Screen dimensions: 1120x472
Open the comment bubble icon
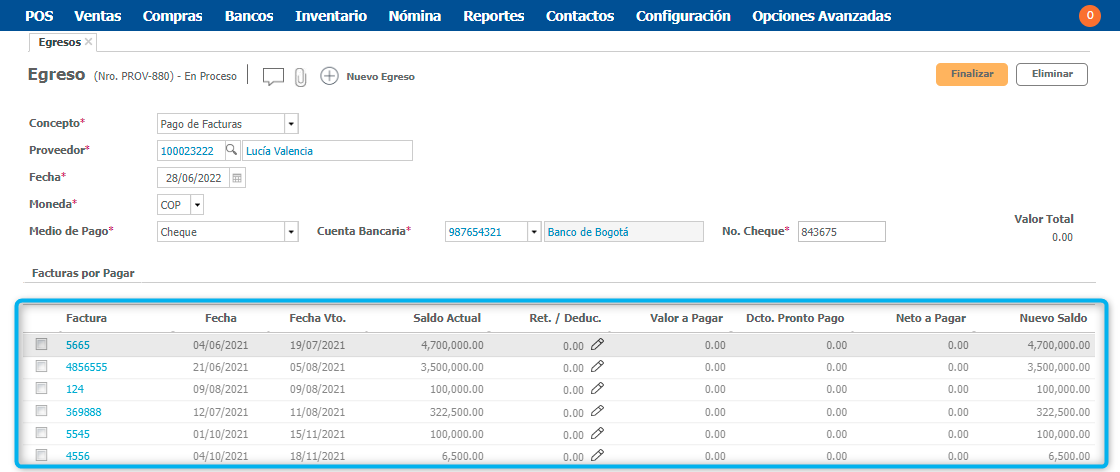273,77
